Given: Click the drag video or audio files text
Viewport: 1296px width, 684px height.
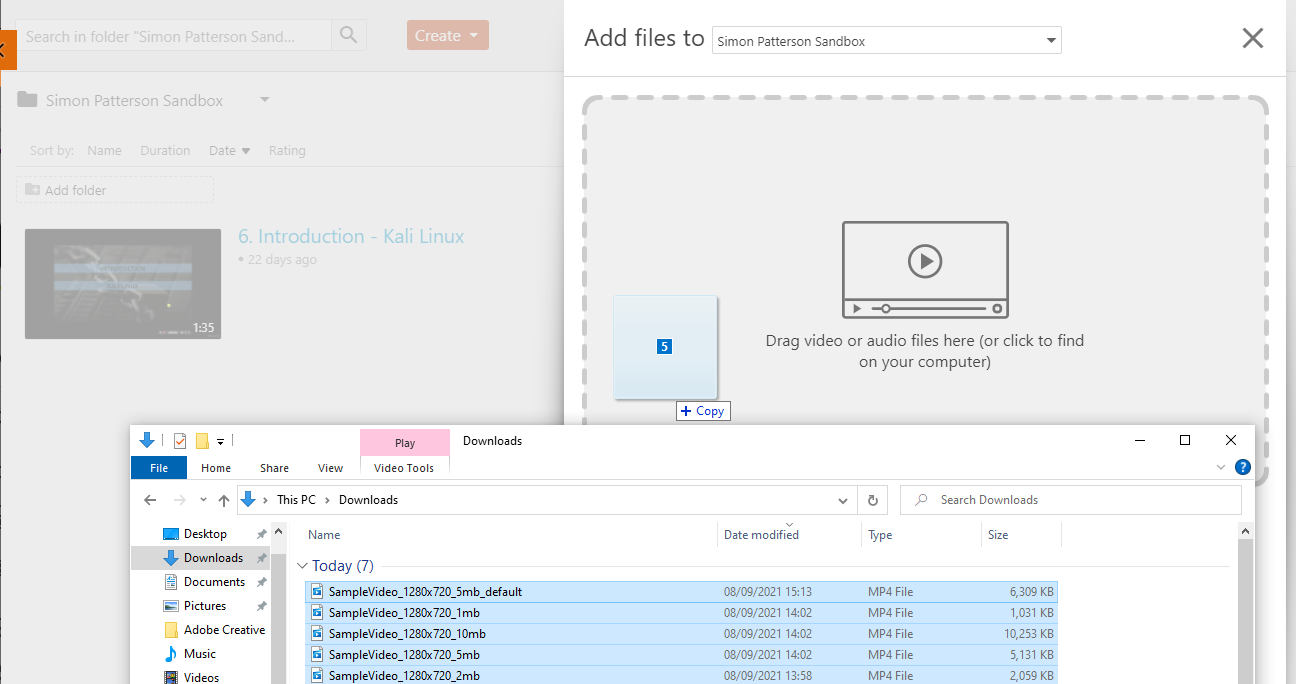Looking at the screenshot, I should pyautogui.click(x=925, y=351).
